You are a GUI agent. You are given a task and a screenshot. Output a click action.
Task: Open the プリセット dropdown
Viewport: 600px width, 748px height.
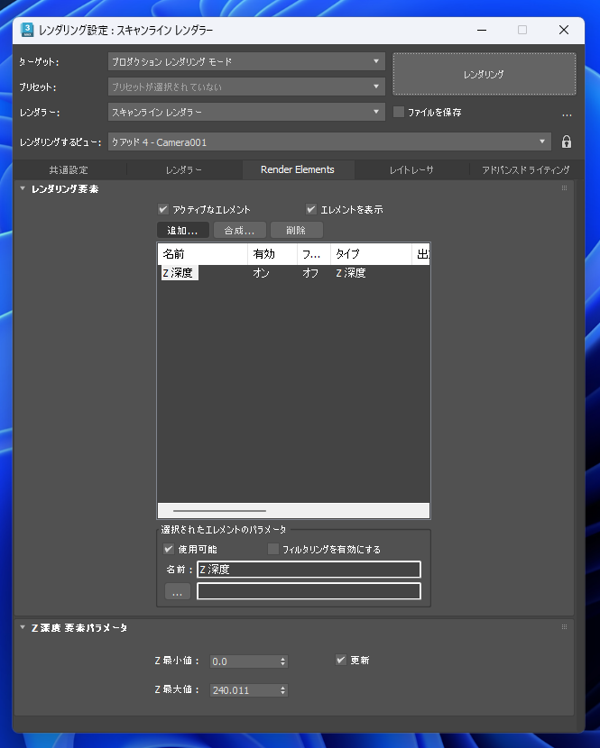pyautogui.click(x=246, y=87)
